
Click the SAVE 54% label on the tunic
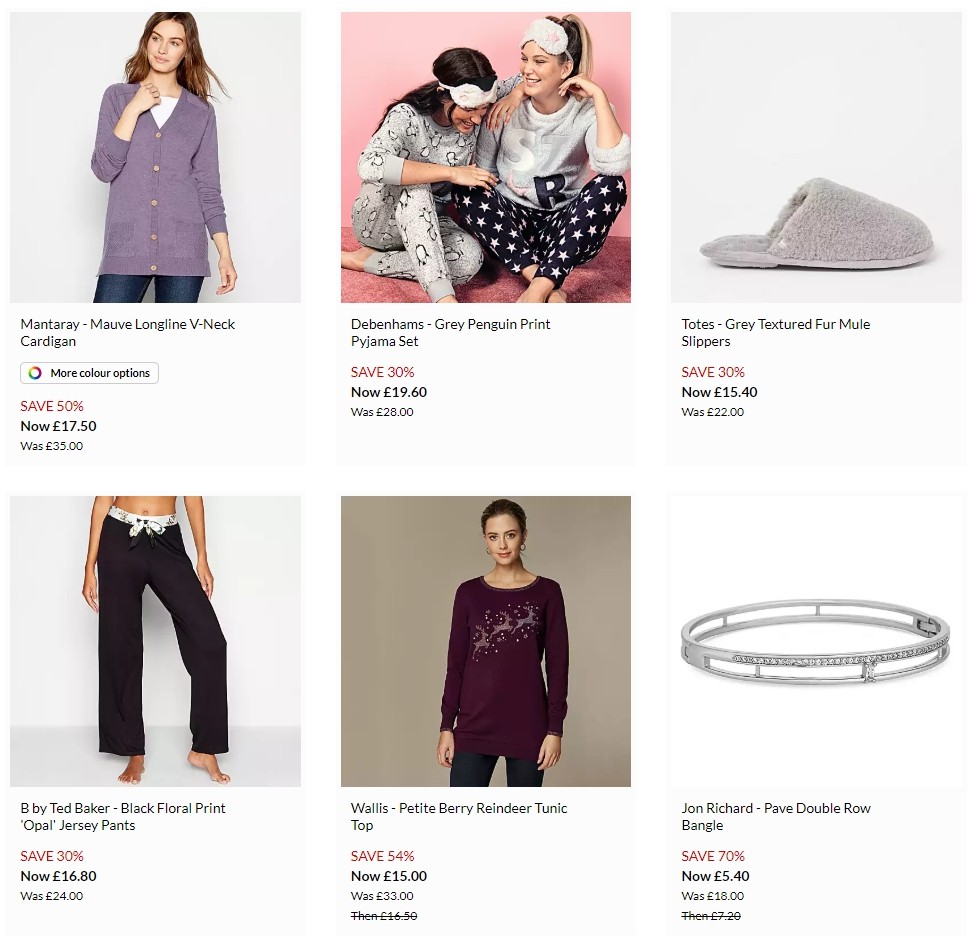coord(381,856)
